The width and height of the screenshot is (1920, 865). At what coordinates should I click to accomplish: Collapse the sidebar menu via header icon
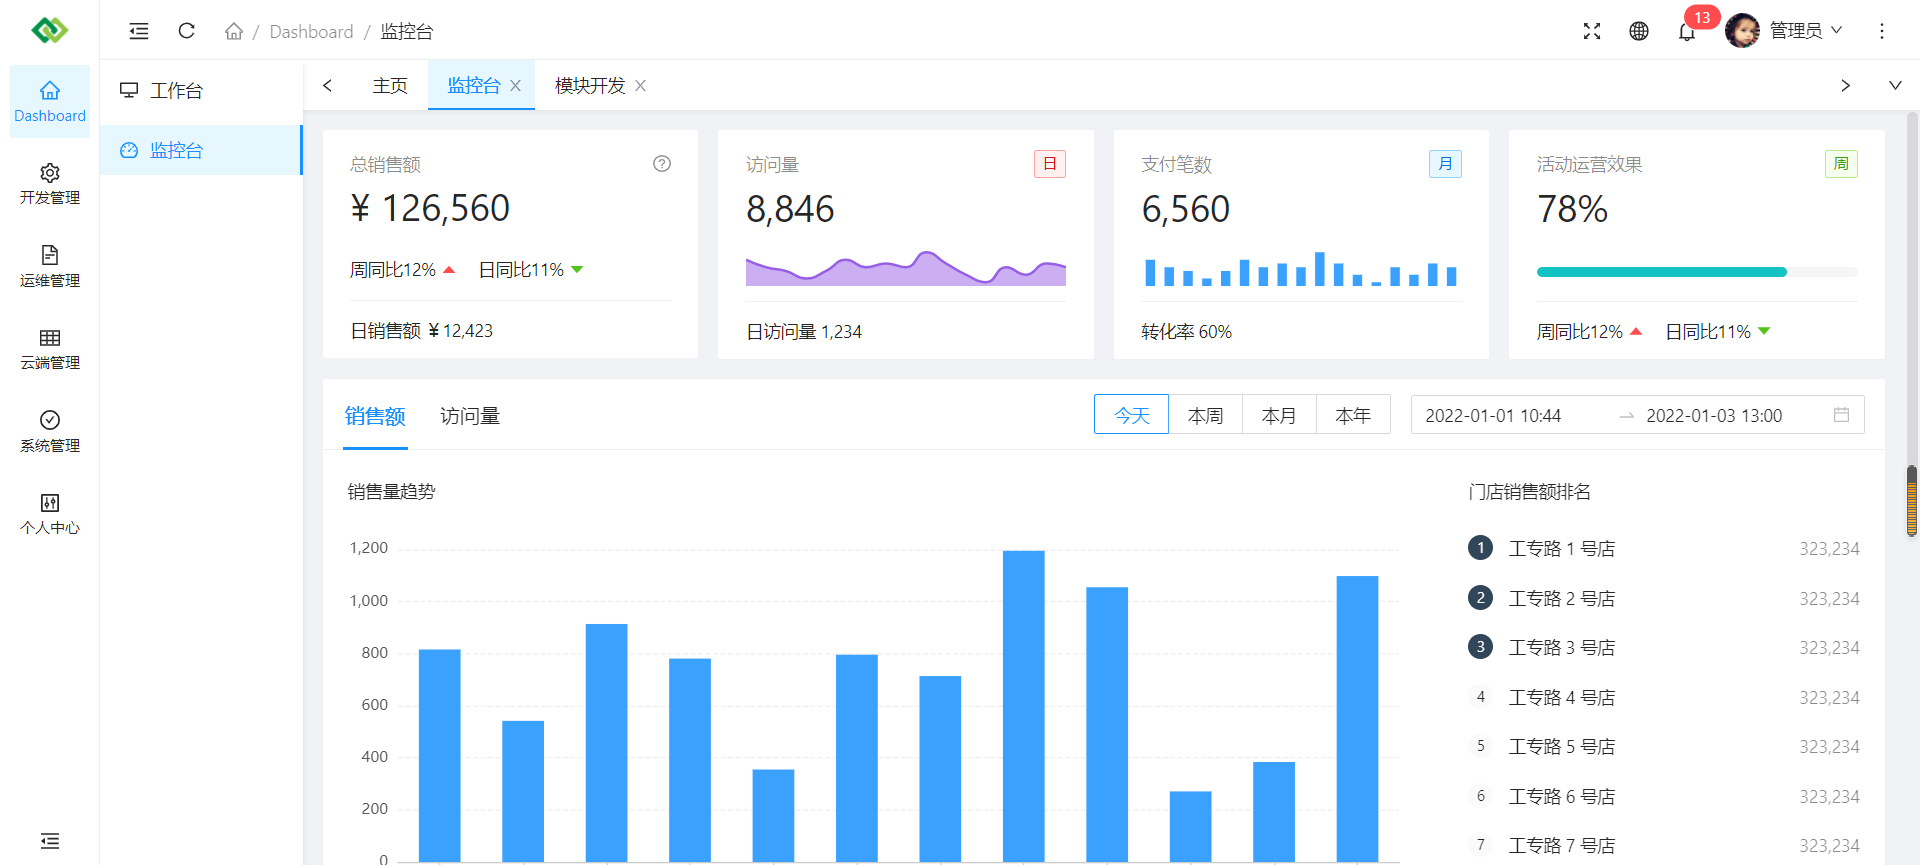[x=139, y=31]
